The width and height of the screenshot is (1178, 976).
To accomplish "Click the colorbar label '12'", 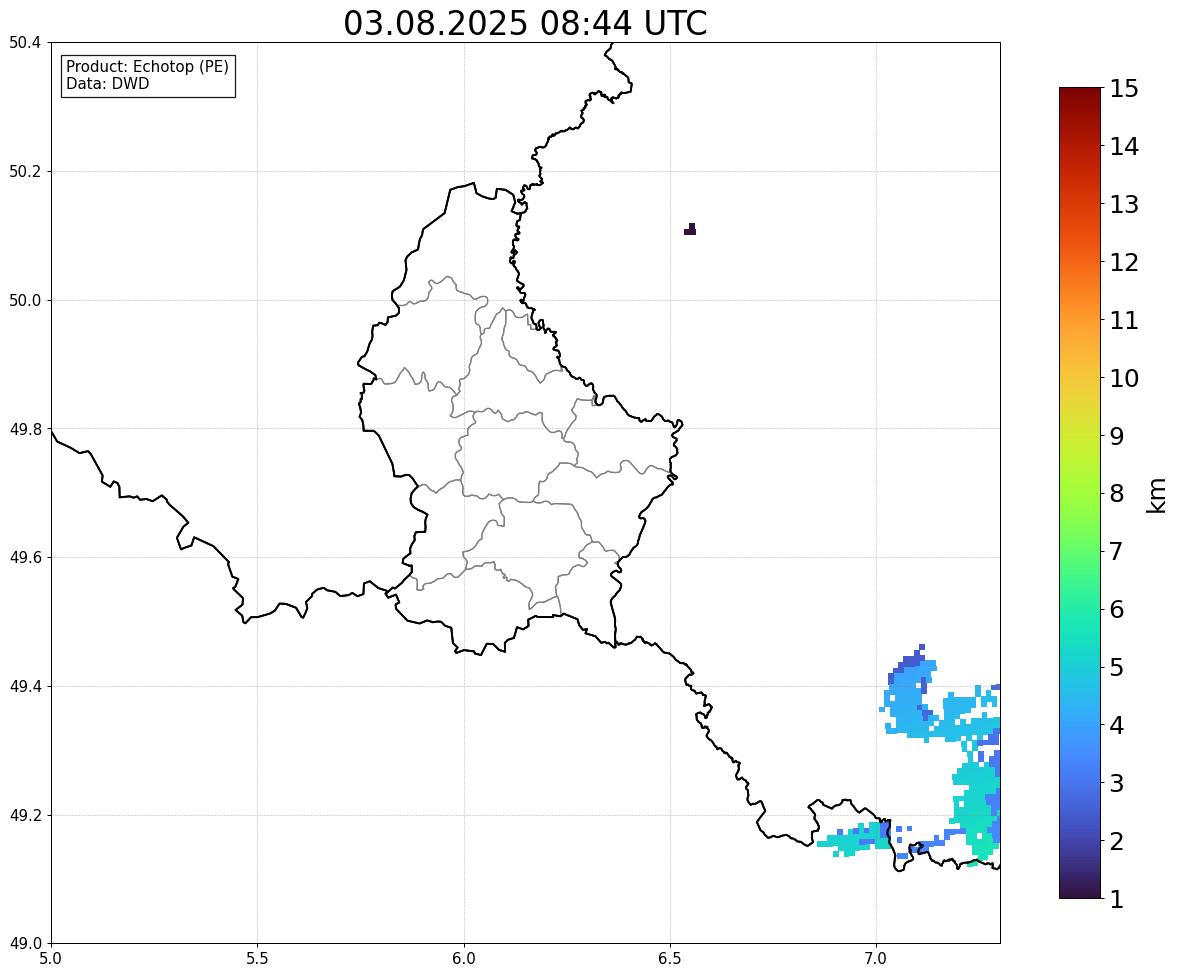I will pos(1124,262).
